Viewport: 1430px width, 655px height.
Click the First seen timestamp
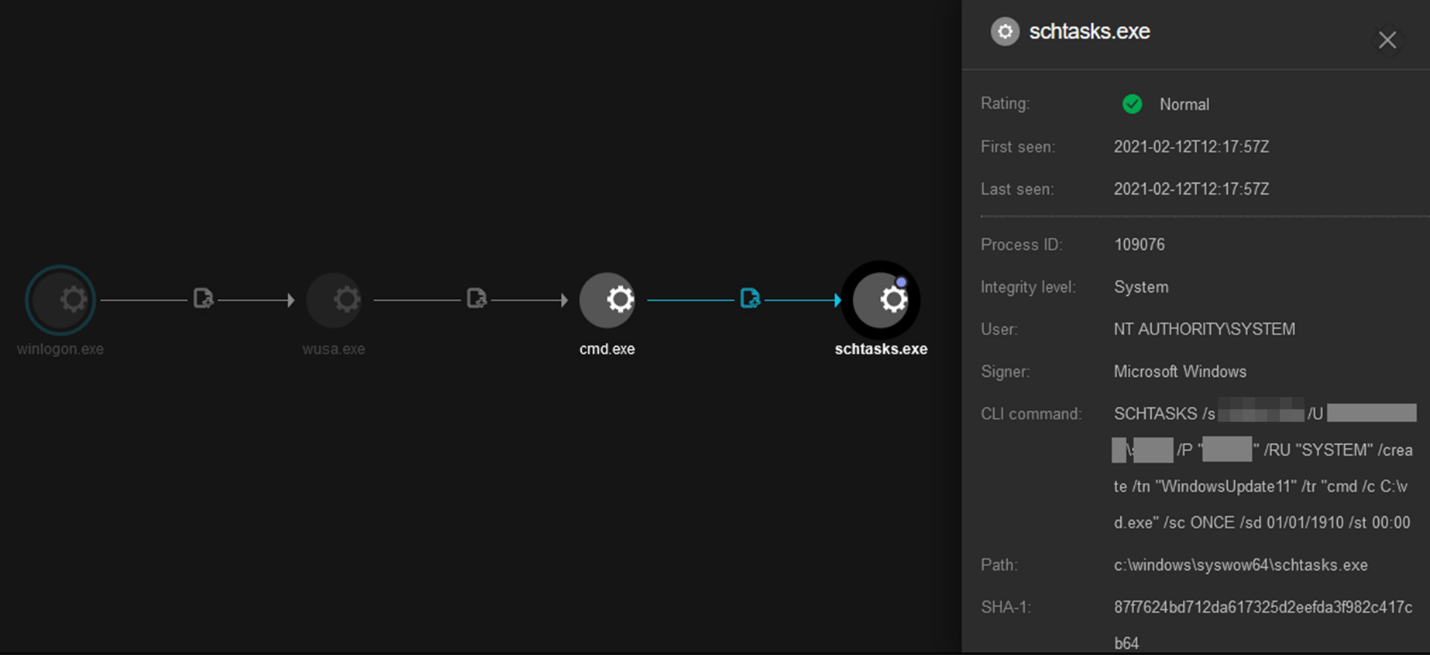[1191, 147]
